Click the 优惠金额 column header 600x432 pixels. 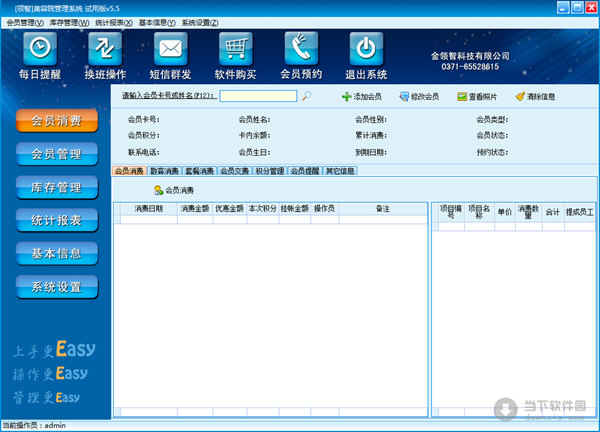pyautogui.click(x=230, y=209)
